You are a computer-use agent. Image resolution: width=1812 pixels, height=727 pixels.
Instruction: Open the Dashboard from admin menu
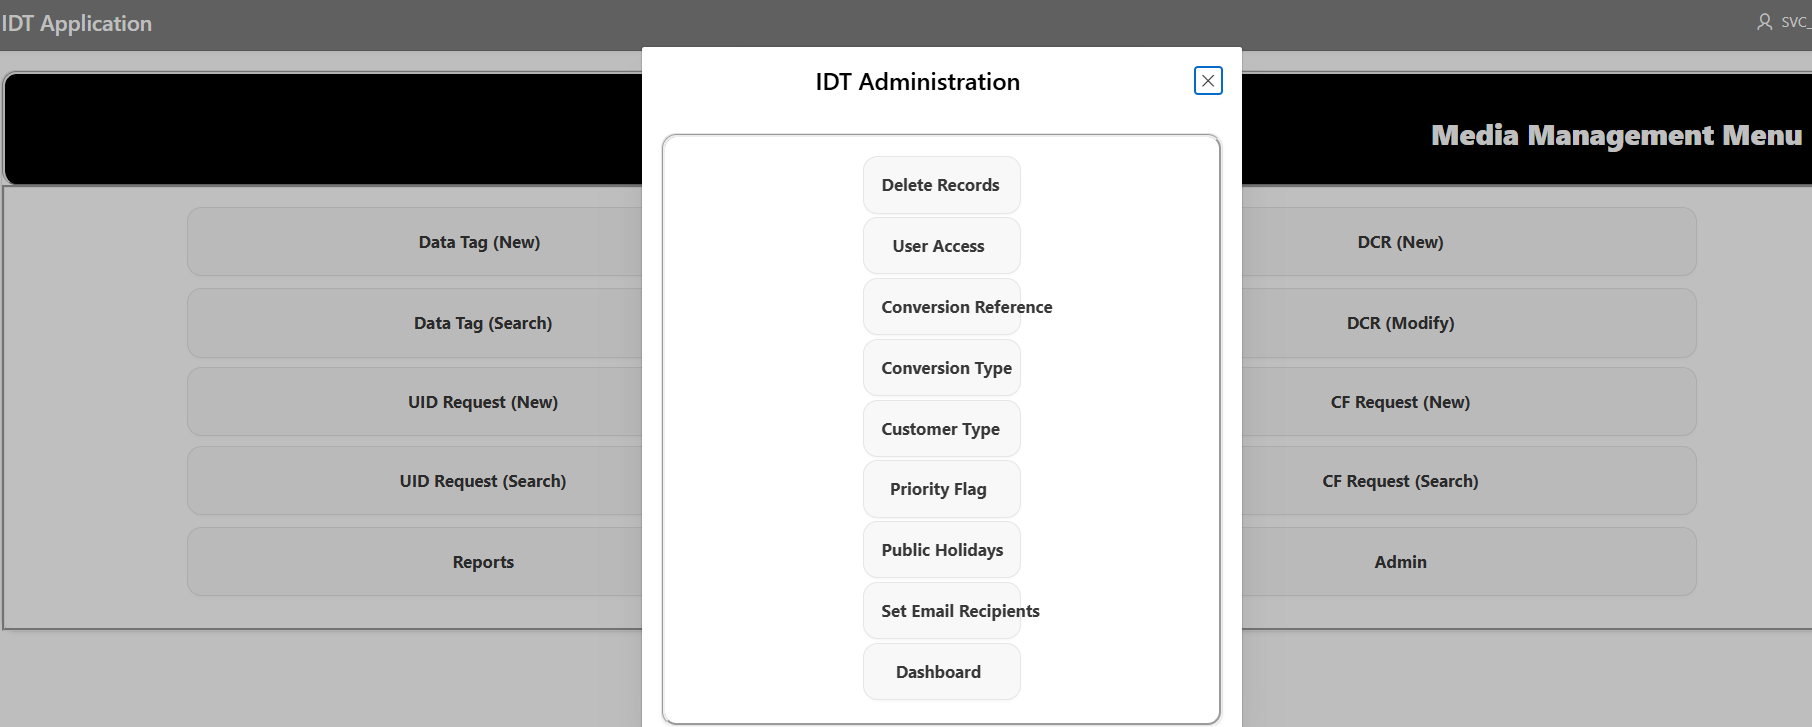point(941,672)
